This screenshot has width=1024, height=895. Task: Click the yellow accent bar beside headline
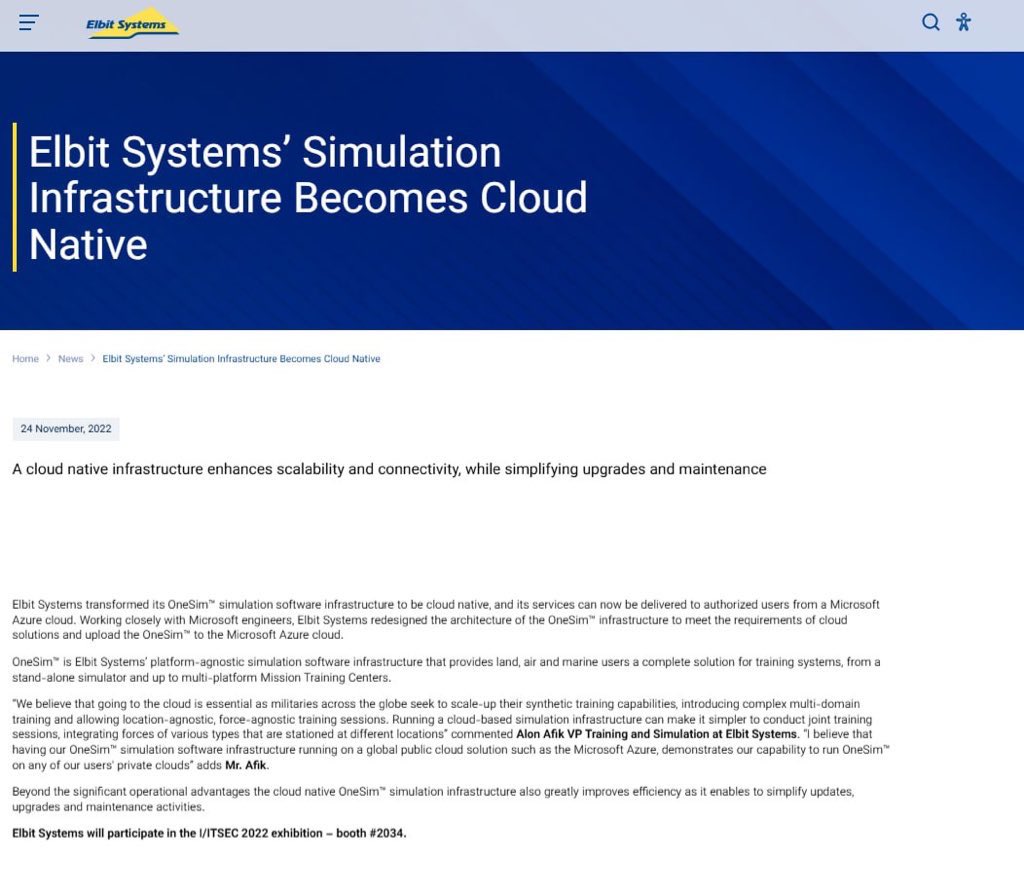point(14,197)
